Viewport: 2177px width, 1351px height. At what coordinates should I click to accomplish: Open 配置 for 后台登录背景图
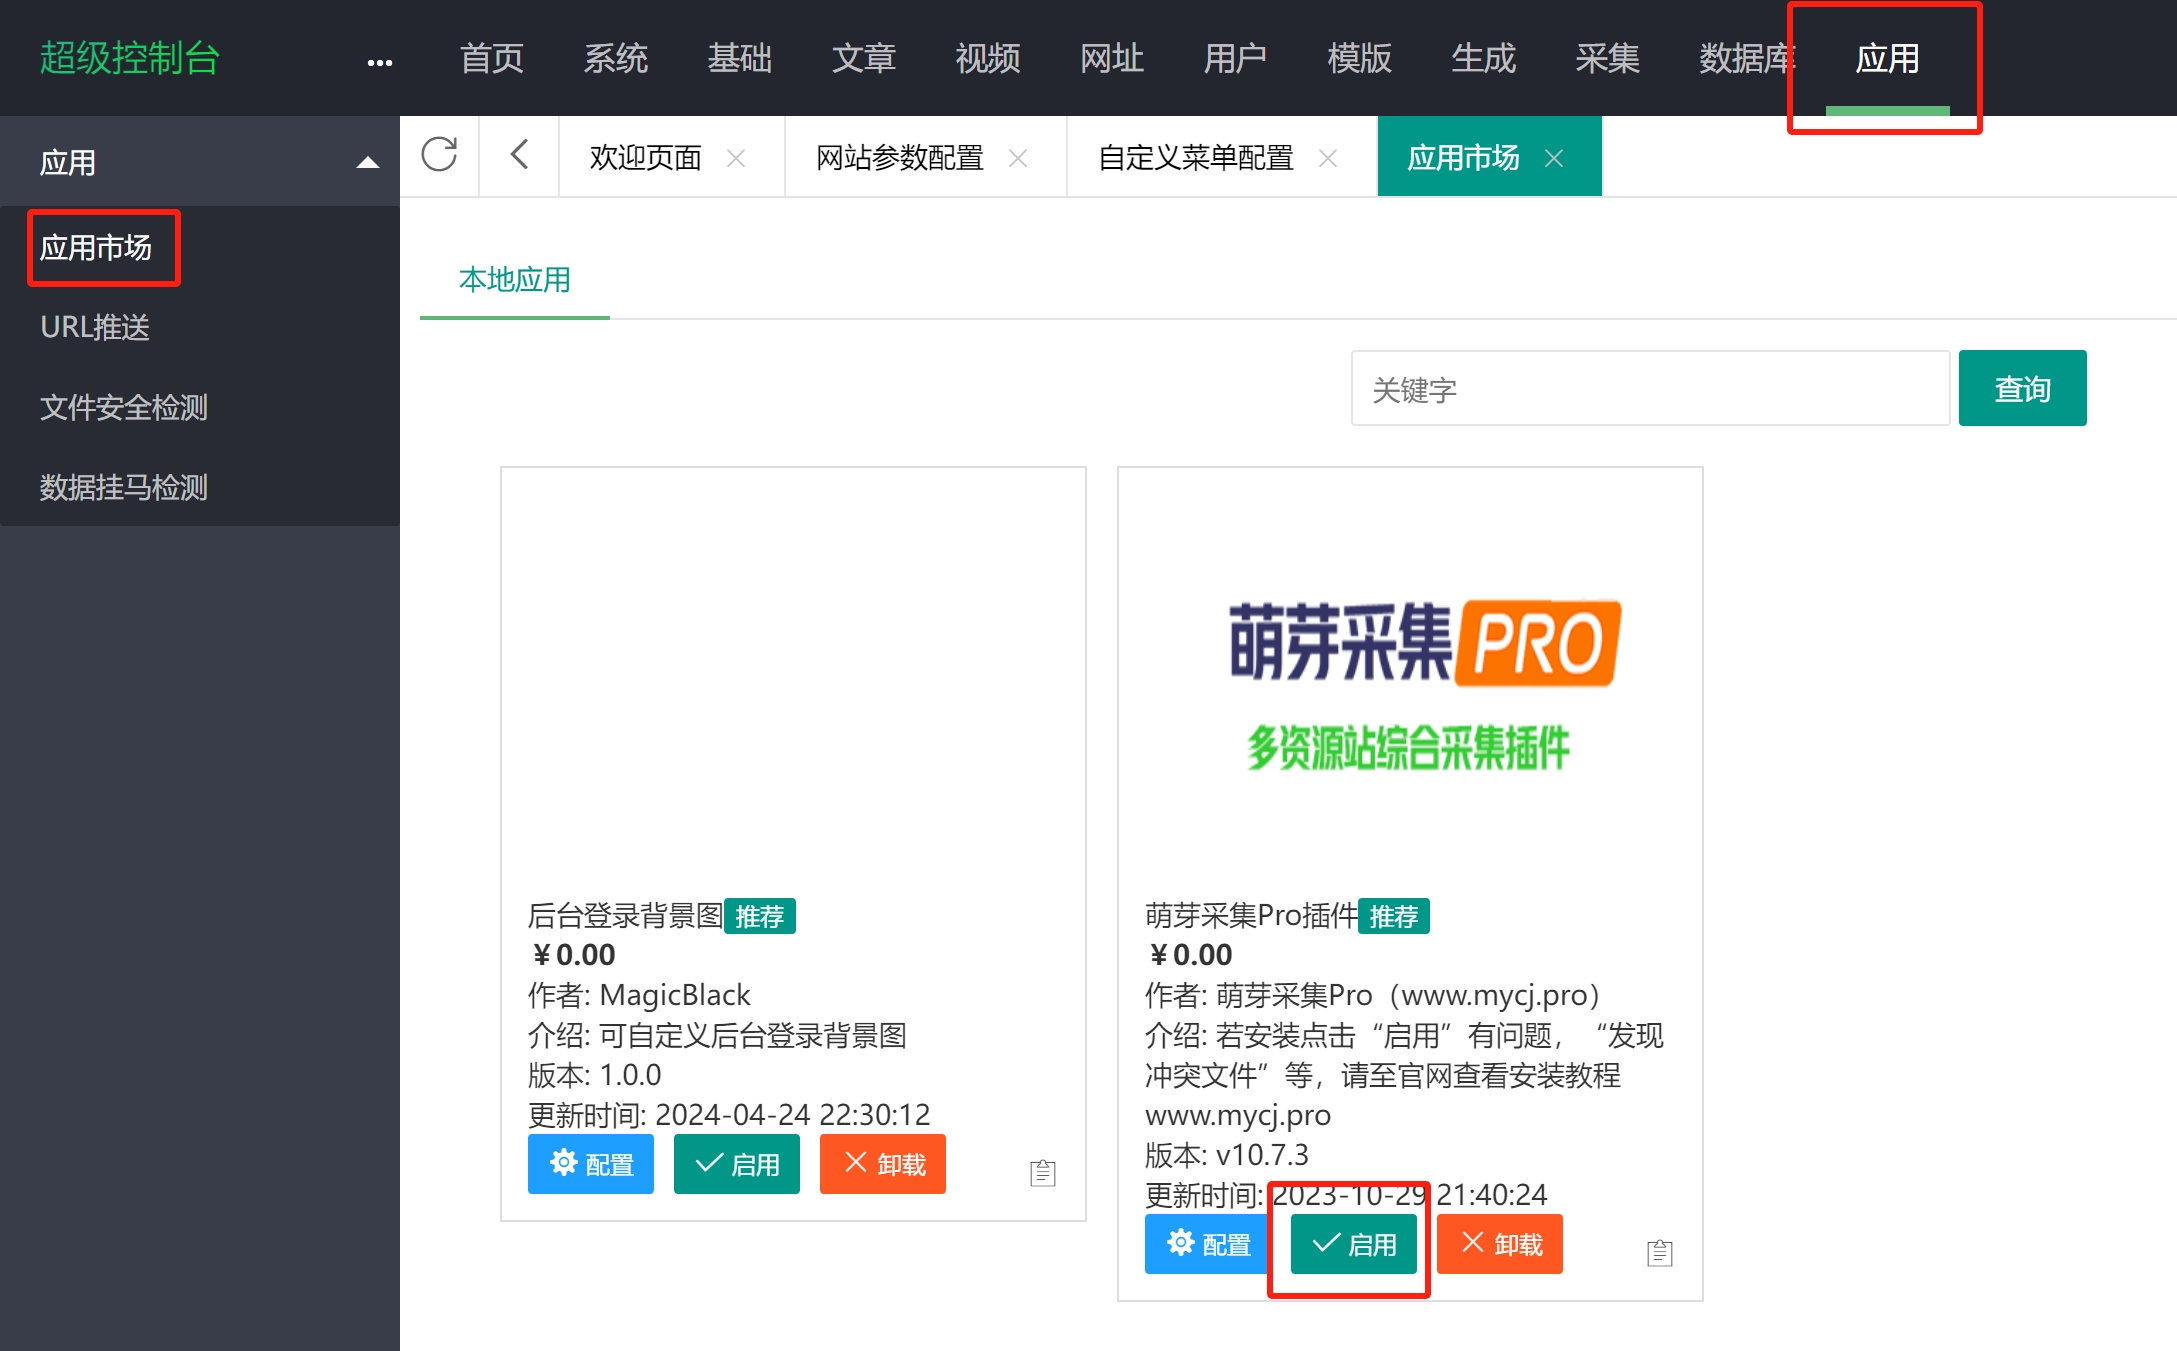click(x=590, y=1164)
